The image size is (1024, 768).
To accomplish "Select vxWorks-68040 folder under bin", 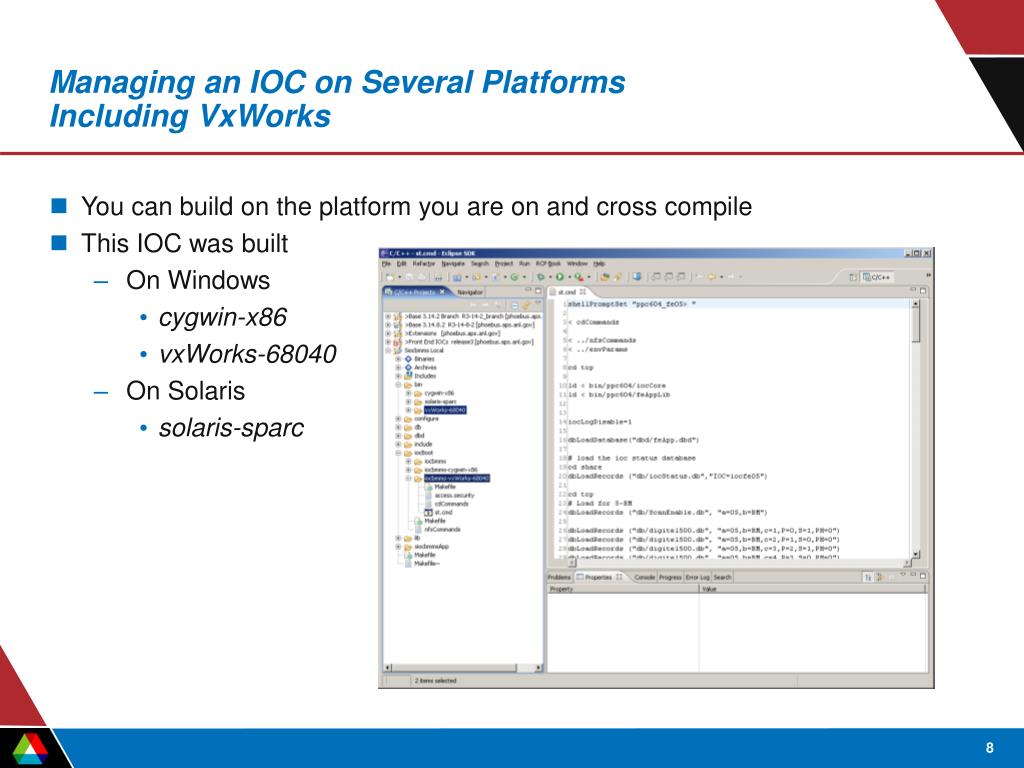I will [x=445, y=410].
